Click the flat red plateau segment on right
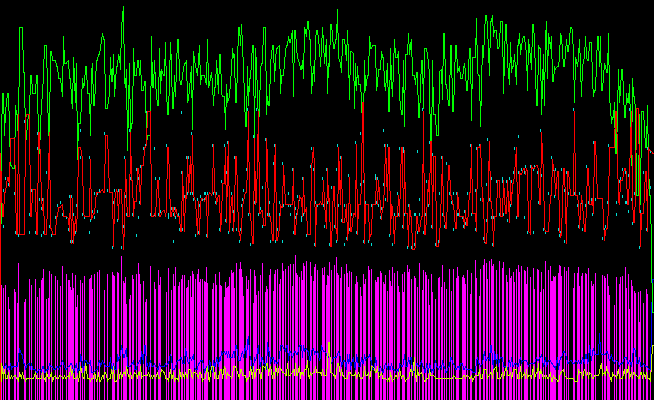 point(530,168)
